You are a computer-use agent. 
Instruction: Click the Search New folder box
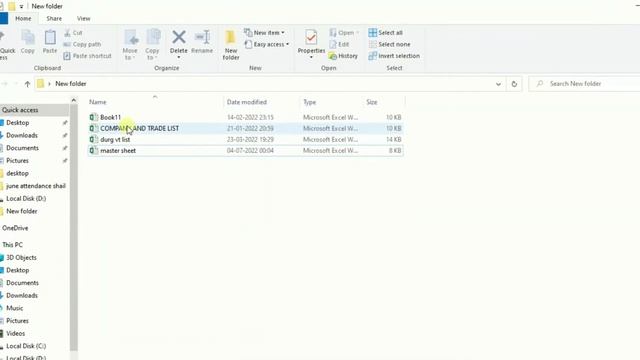(584, 84)
